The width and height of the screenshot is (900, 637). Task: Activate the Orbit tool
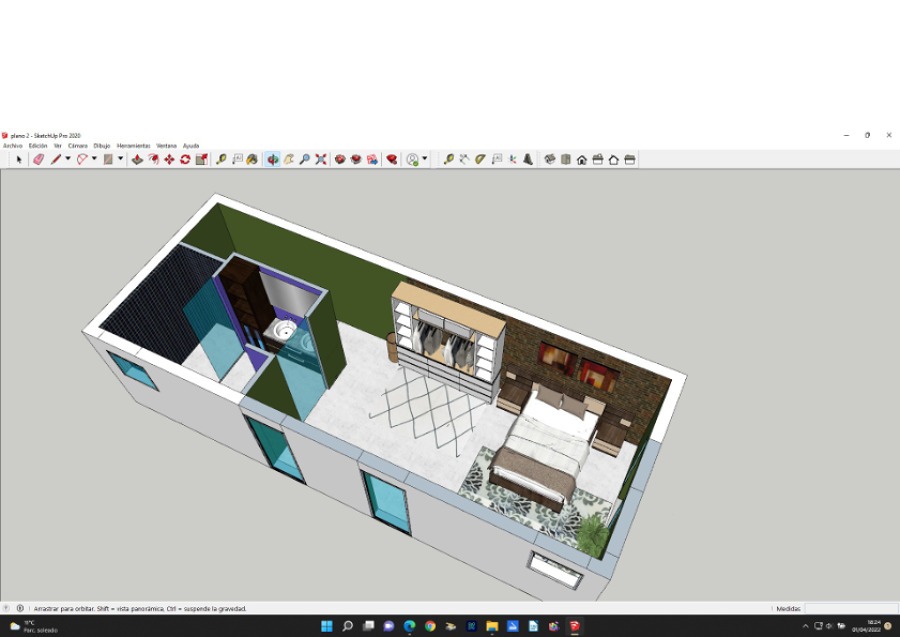(x=272, y=159)
